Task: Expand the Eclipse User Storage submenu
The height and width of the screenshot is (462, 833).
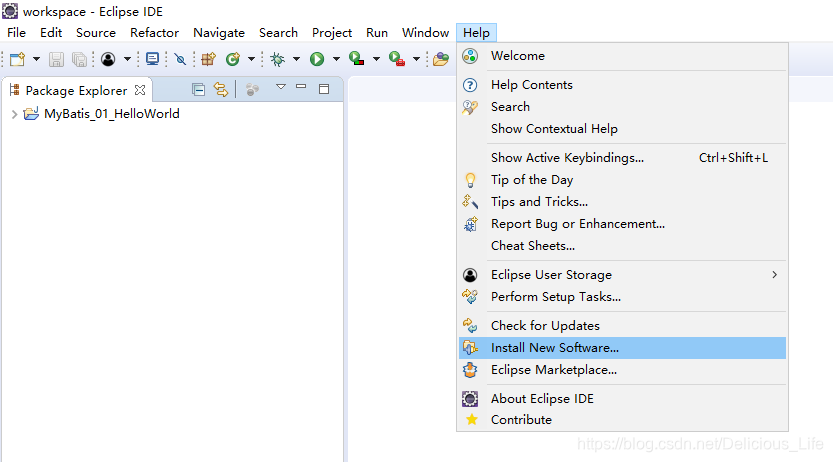Action: click(x=623, y=275)
